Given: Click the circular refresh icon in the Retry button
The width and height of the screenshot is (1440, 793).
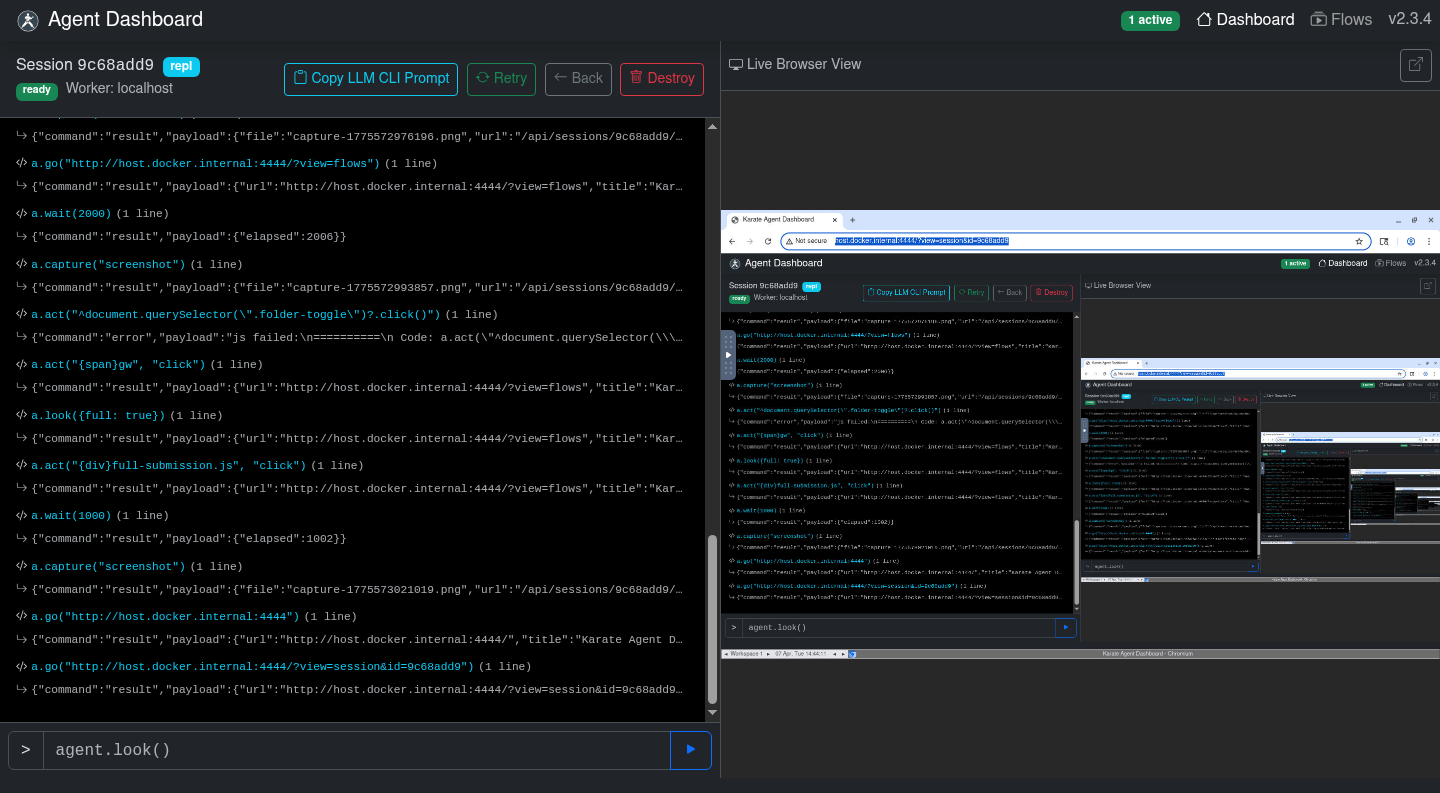Looking at the screenshot, I should click(x=480, y=78).
